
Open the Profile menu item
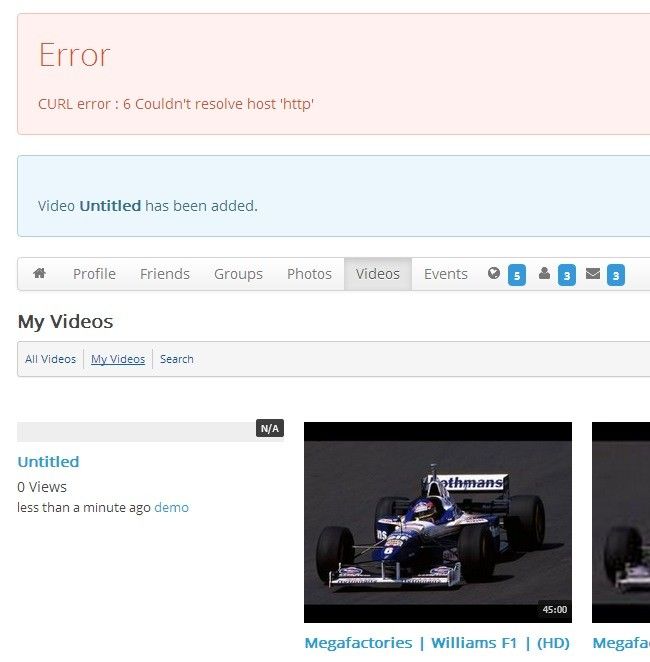pyautogui.click(x=94, y=274)
